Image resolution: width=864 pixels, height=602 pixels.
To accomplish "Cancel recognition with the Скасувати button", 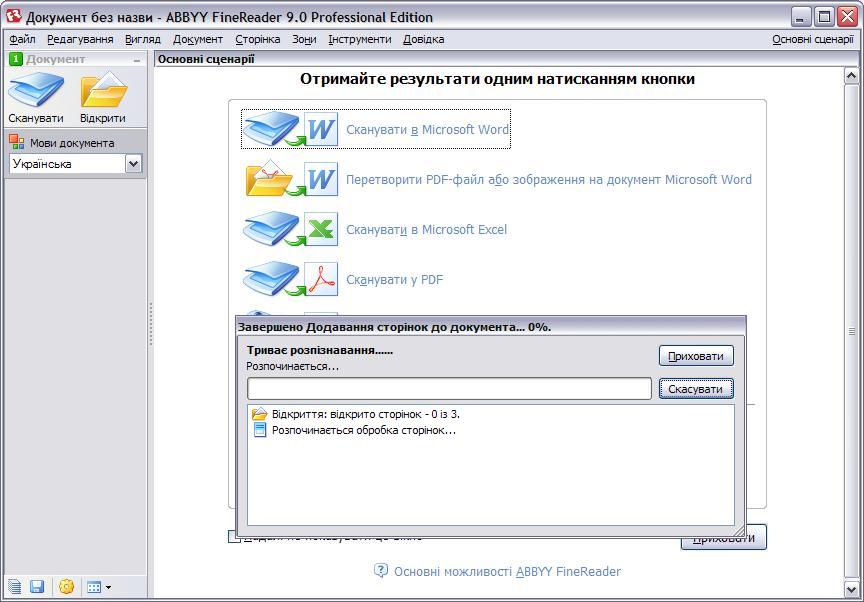I will click(696, 389).
